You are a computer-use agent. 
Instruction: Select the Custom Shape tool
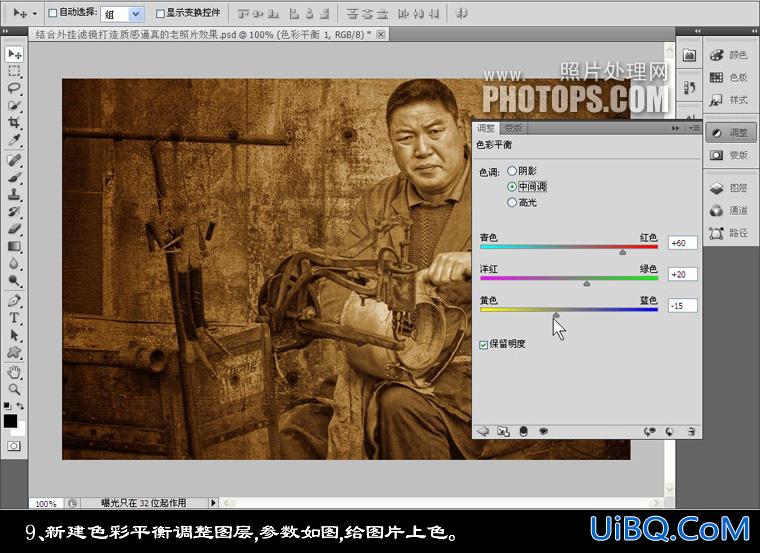[x=14, y=352]
